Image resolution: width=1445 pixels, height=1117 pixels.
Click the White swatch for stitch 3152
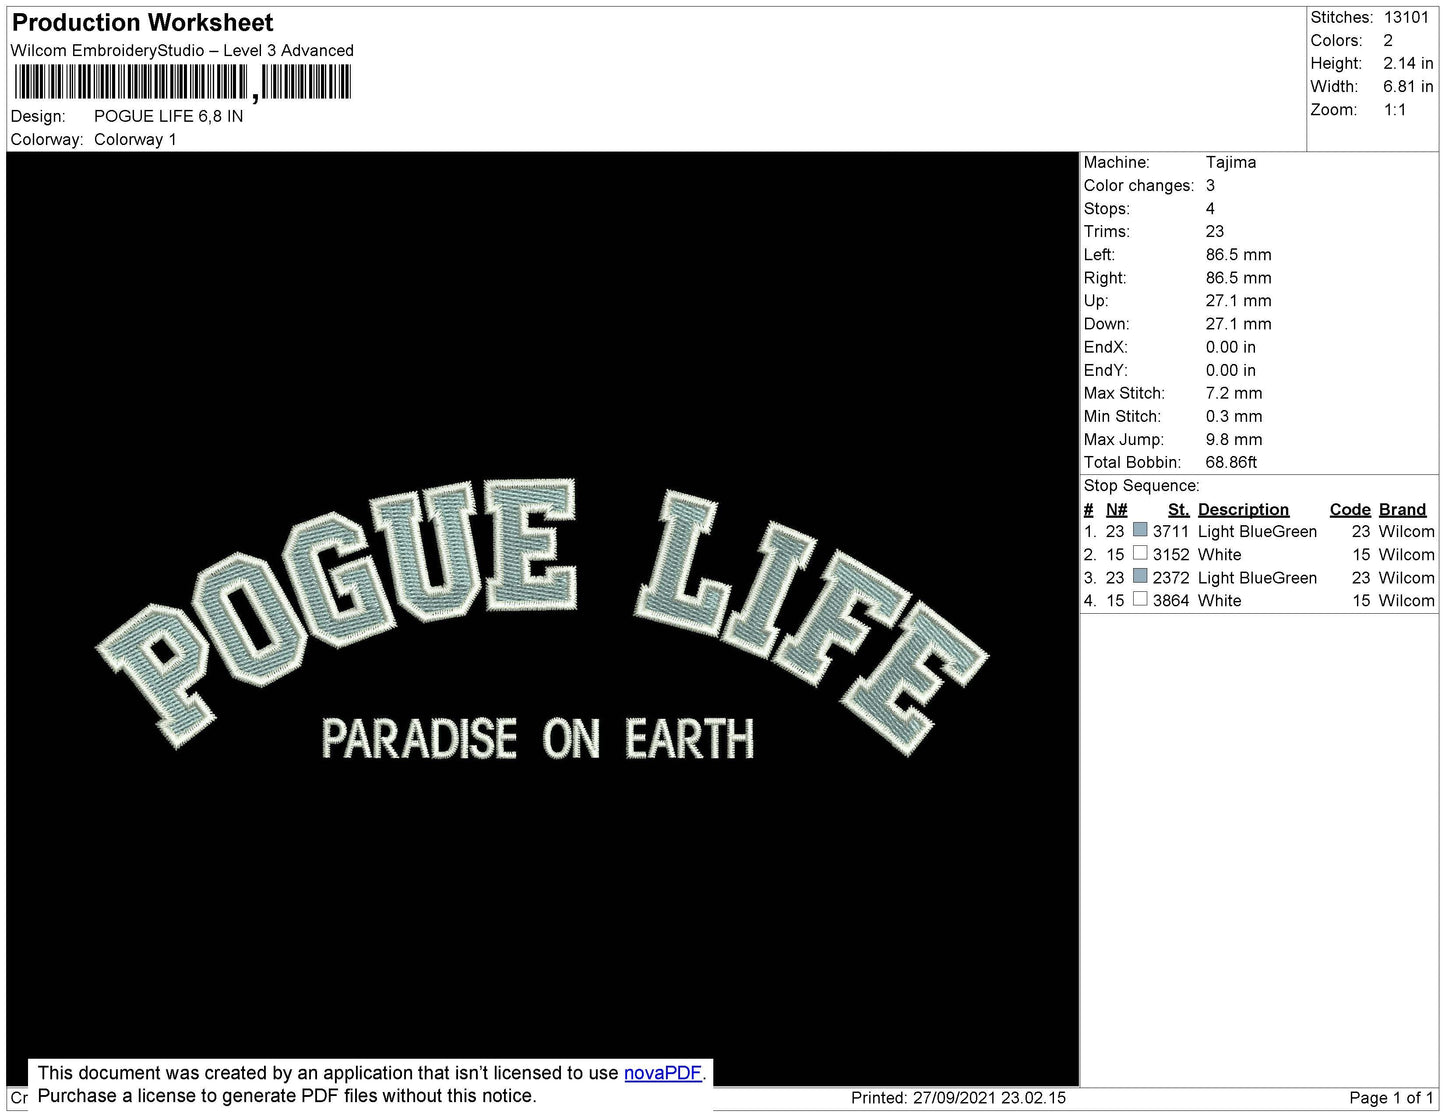click(x=1140, y=553)
